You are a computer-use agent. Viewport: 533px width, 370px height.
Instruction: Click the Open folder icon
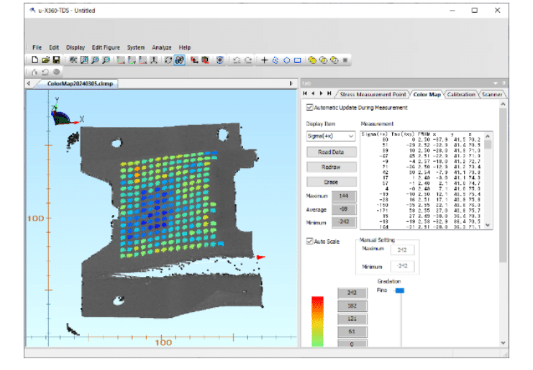click(x=46, y=60)
